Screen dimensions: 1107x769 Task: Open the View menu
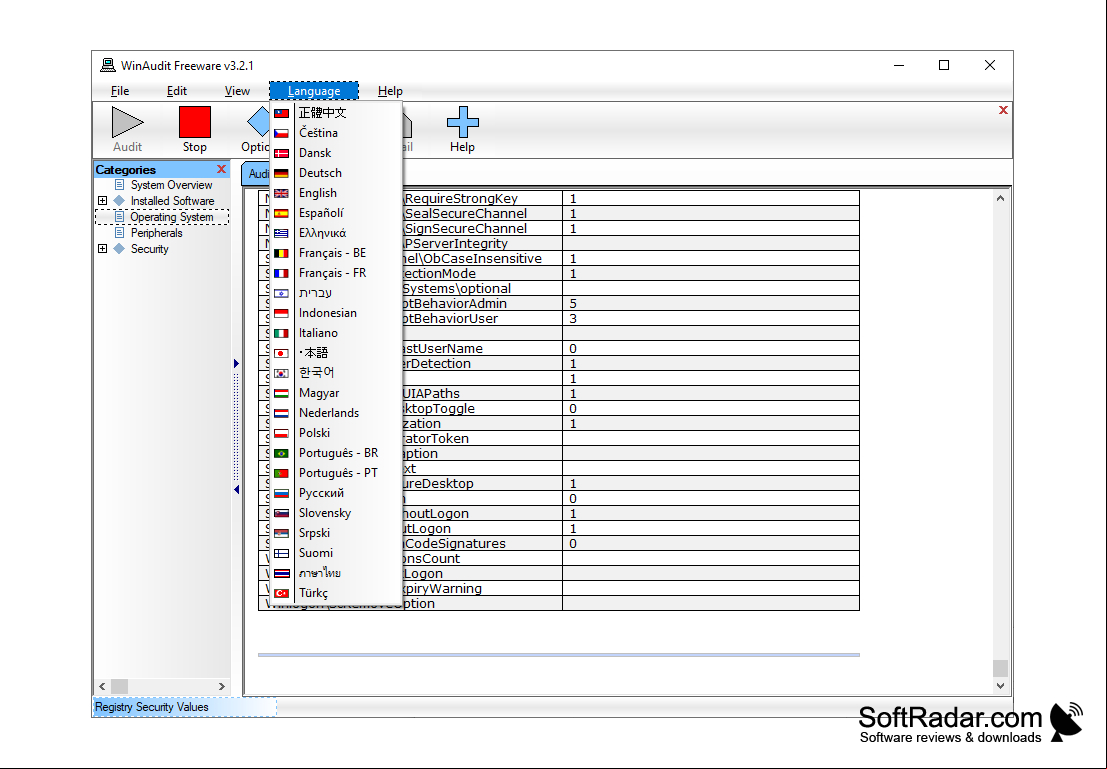pos(237,91)
